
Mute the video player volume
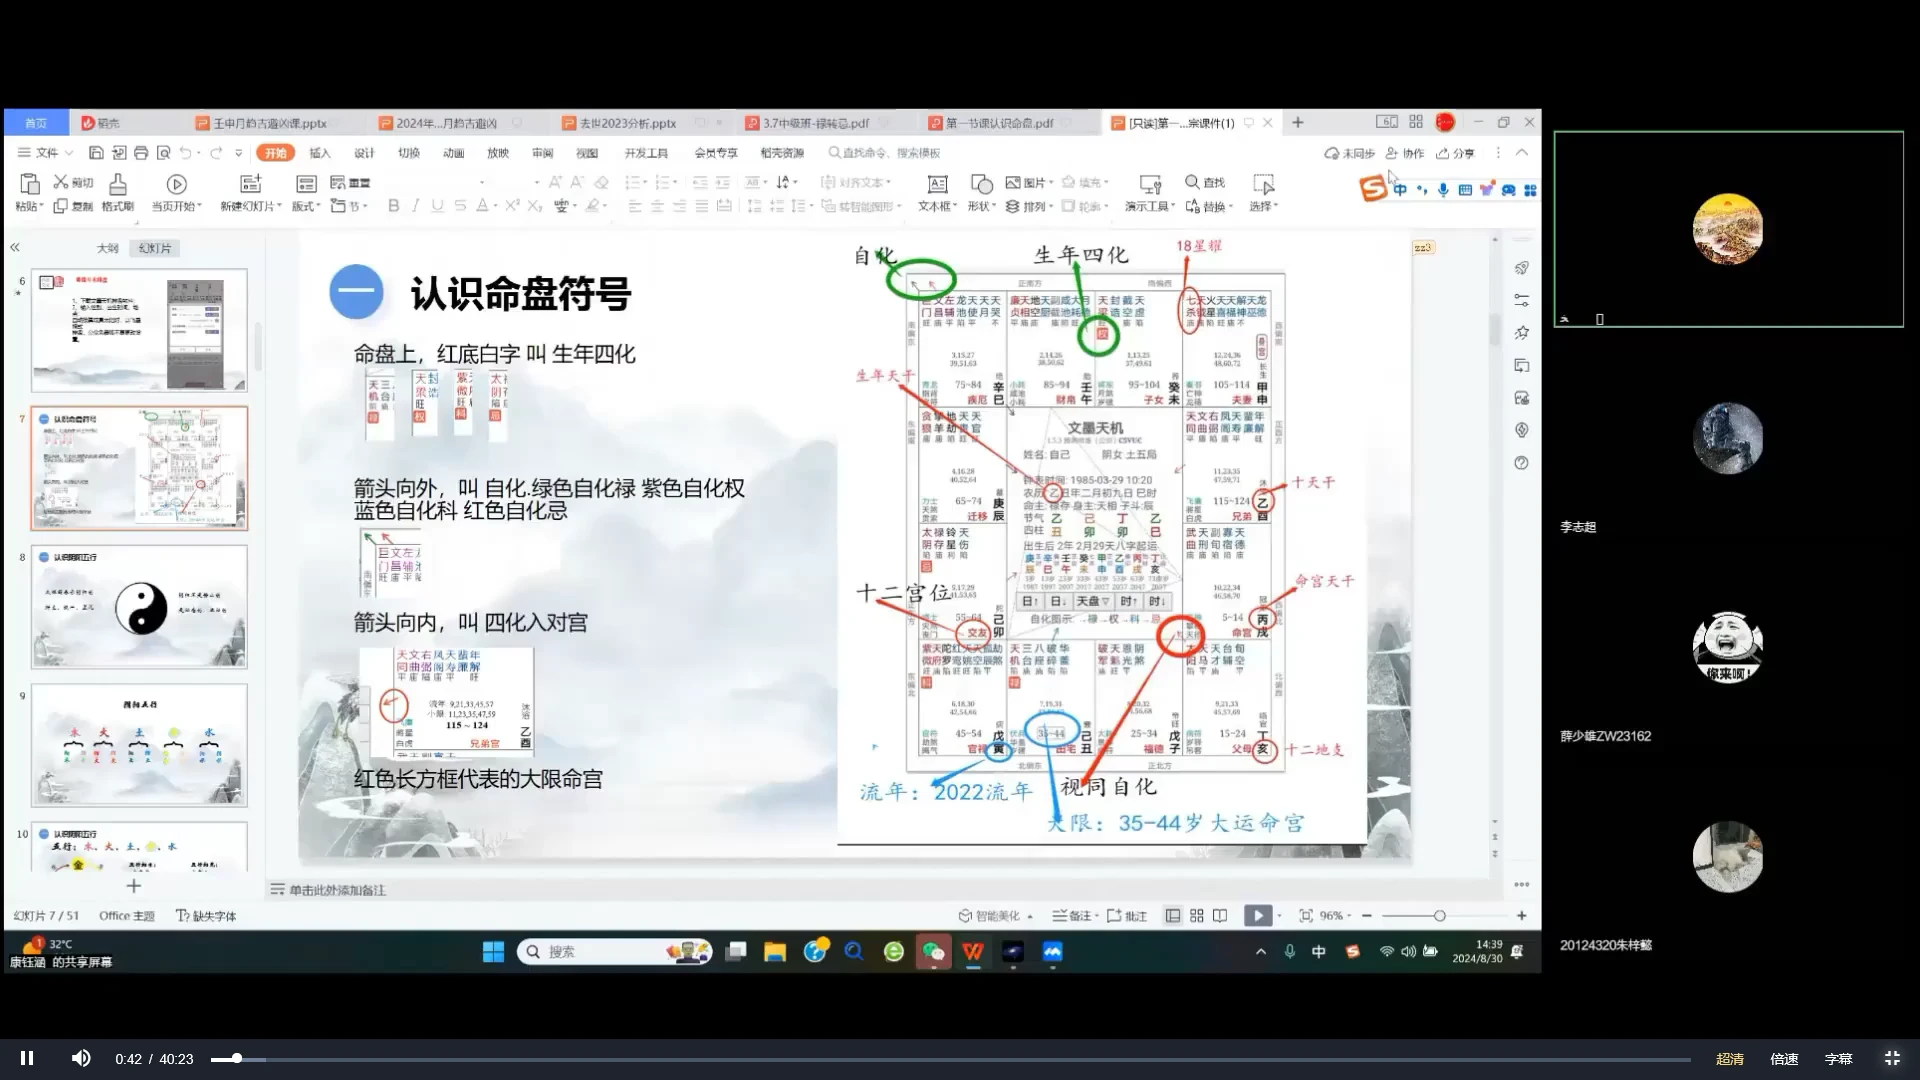[81, 1058]
